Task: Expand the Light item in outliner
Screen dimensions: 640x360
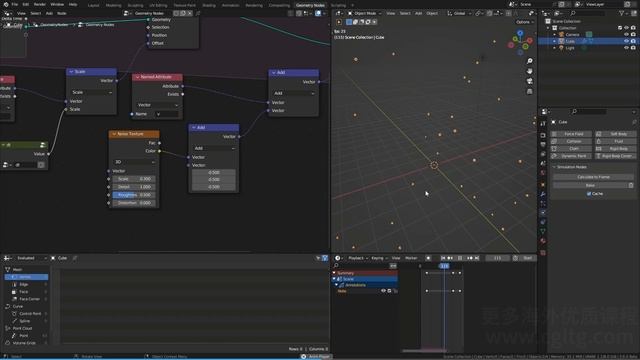Action: 554,48
